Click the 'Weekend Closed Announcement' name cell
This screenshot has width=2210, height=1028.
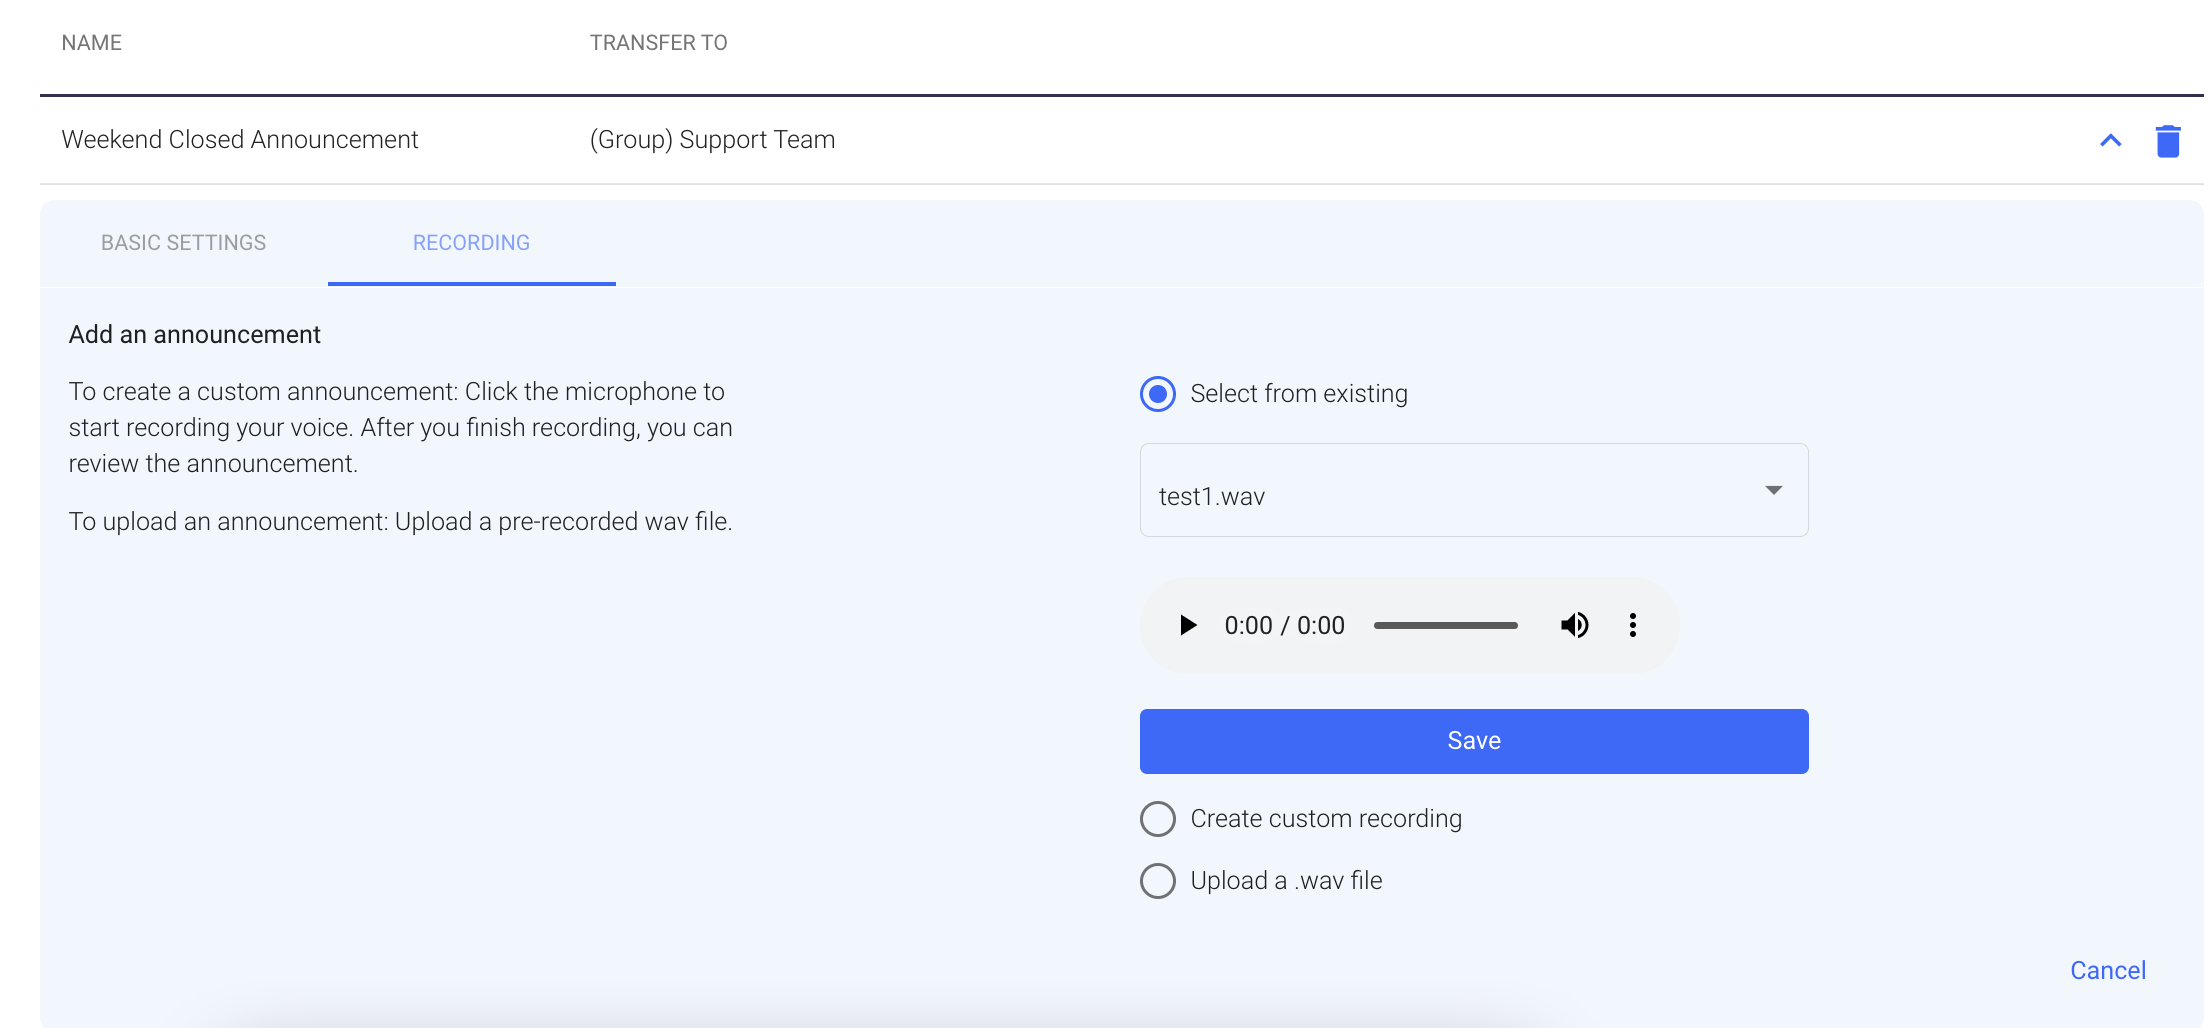(x=240, y=140)
